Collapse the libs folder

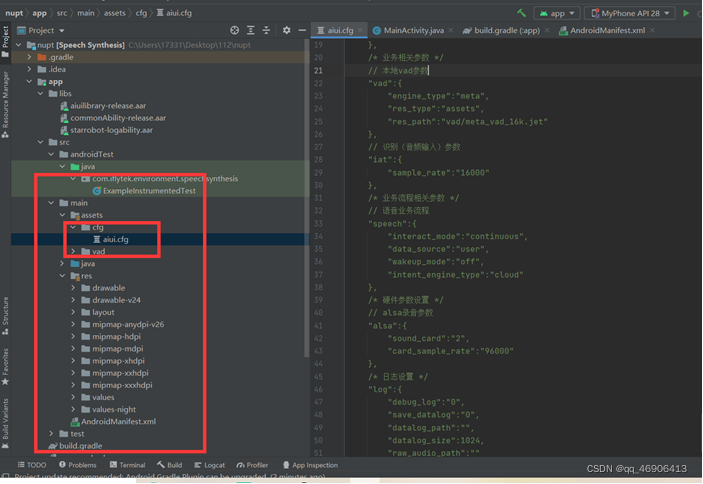tap(41, 93)
